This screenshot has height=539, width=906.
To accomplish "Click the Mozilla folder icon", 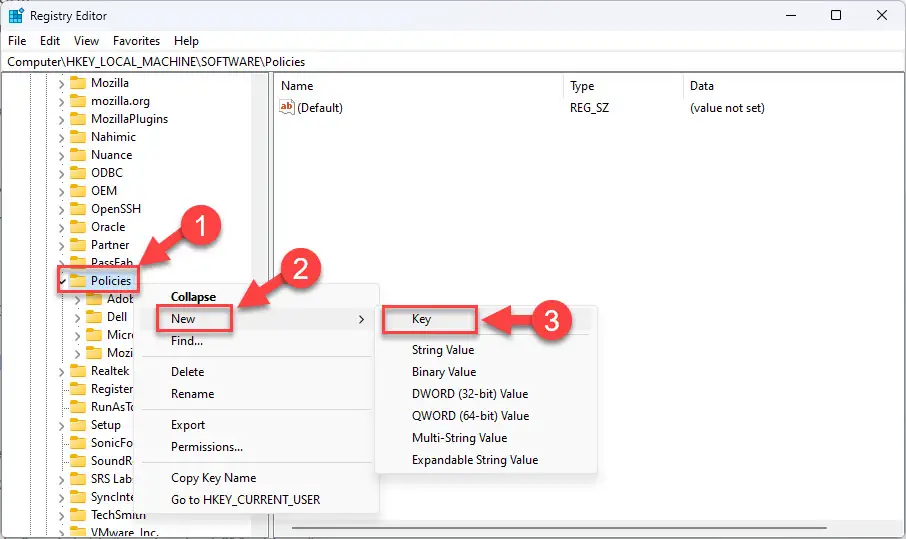I will (77, 83).
